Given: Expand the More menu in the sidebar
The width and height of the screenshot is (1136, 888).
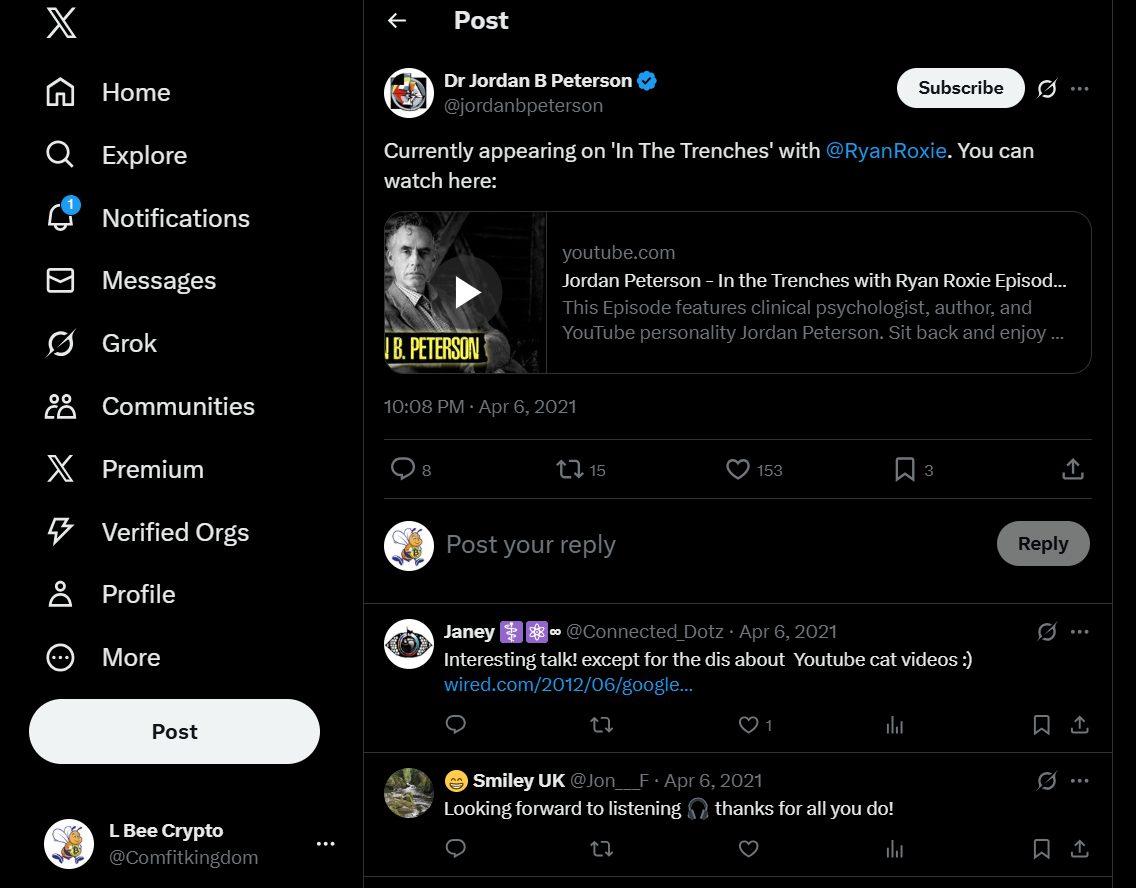Looking at the screenshot, I should 61,657.
